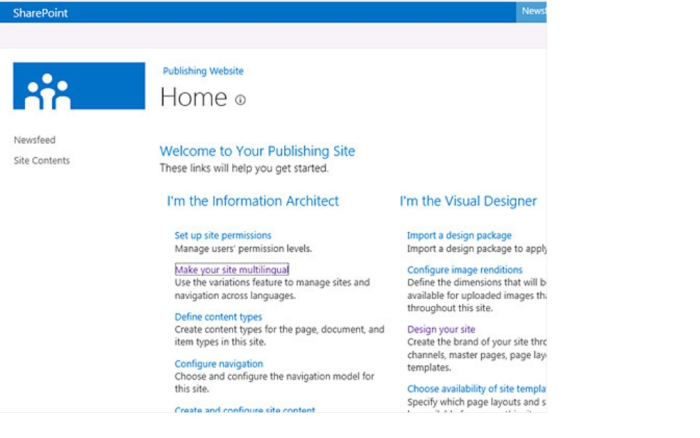
Task: Open Configure image renditions link
Action: pyautogui.click(x=465, y=270)
